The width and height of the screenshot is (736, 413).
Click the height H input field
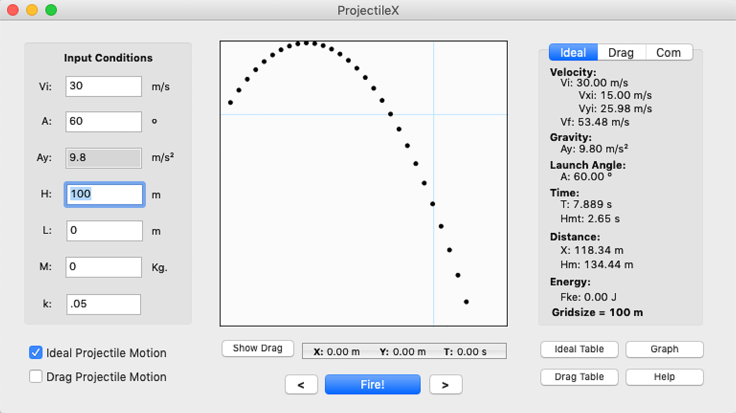point(104,194)
